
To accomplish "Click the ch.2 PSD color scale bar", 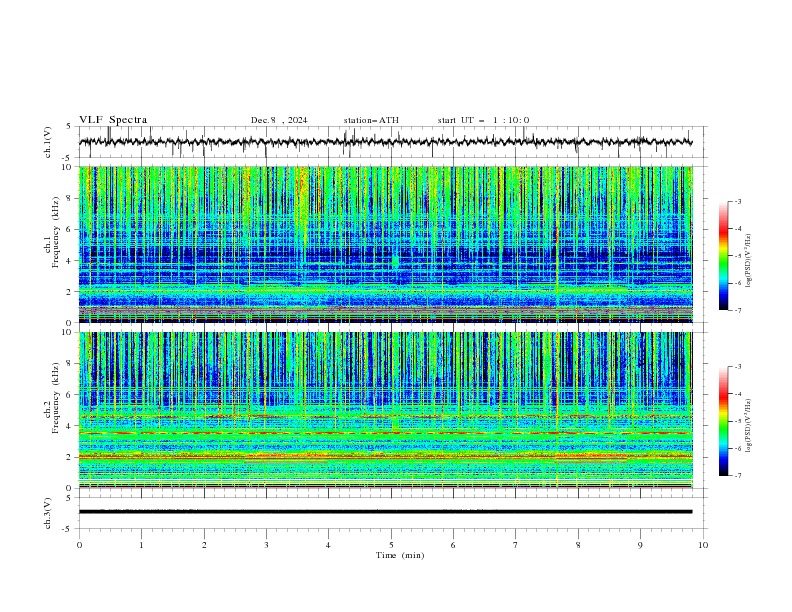I will [x=723, y=421].
